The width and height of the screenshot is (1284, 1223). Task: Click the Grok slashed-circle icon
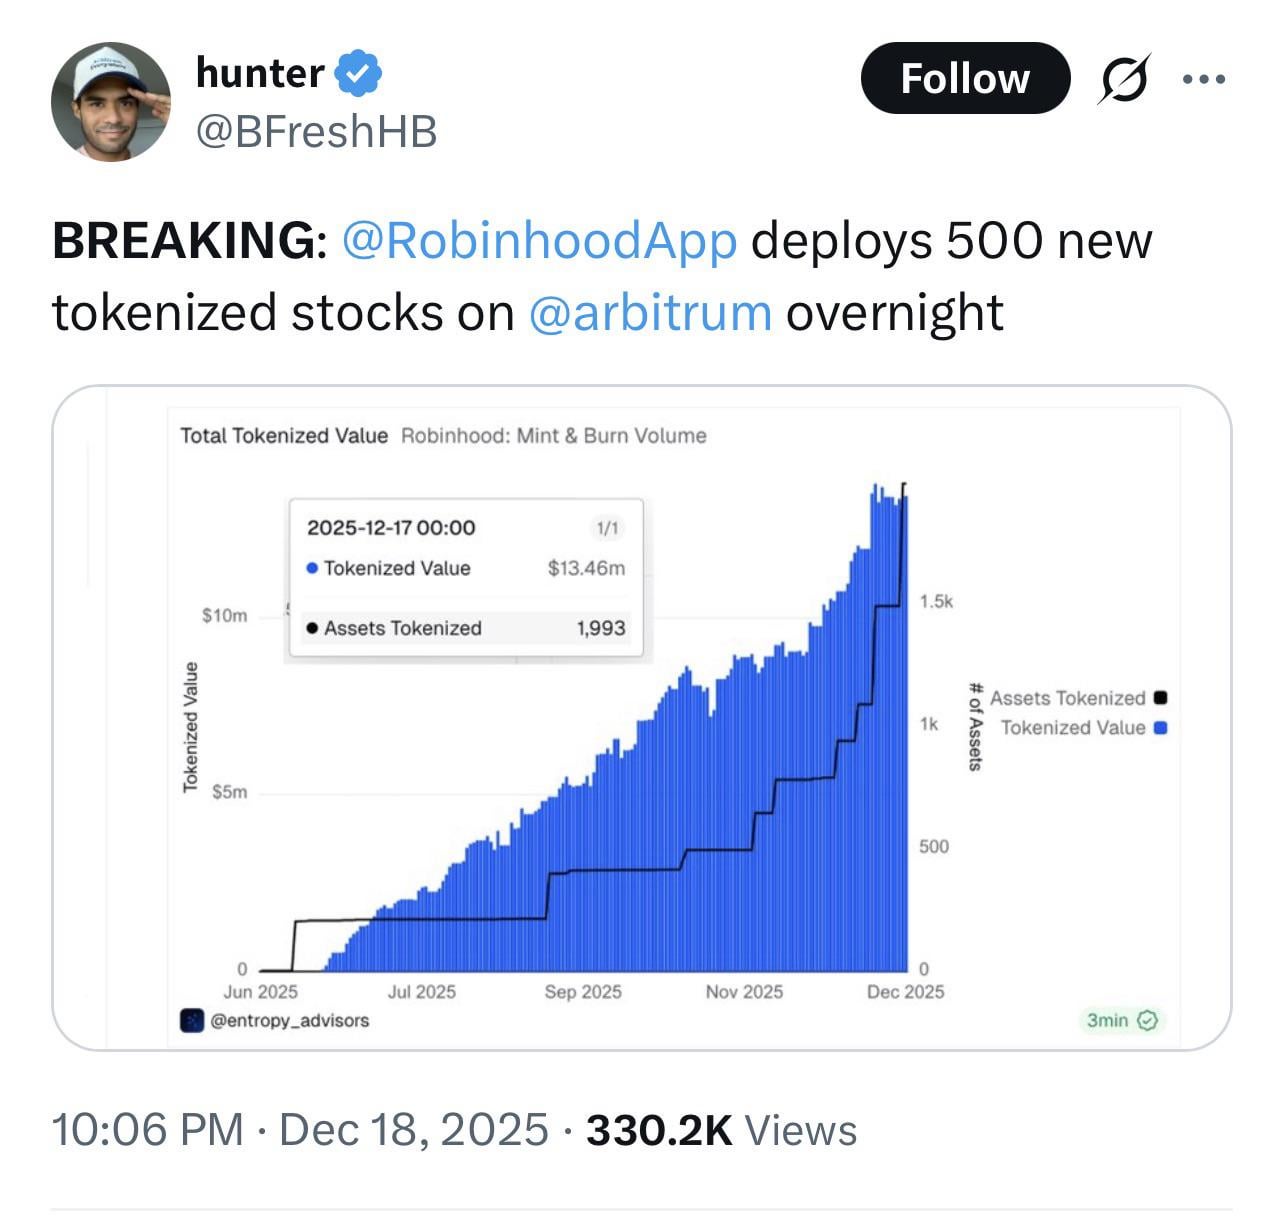[1122, 79]
